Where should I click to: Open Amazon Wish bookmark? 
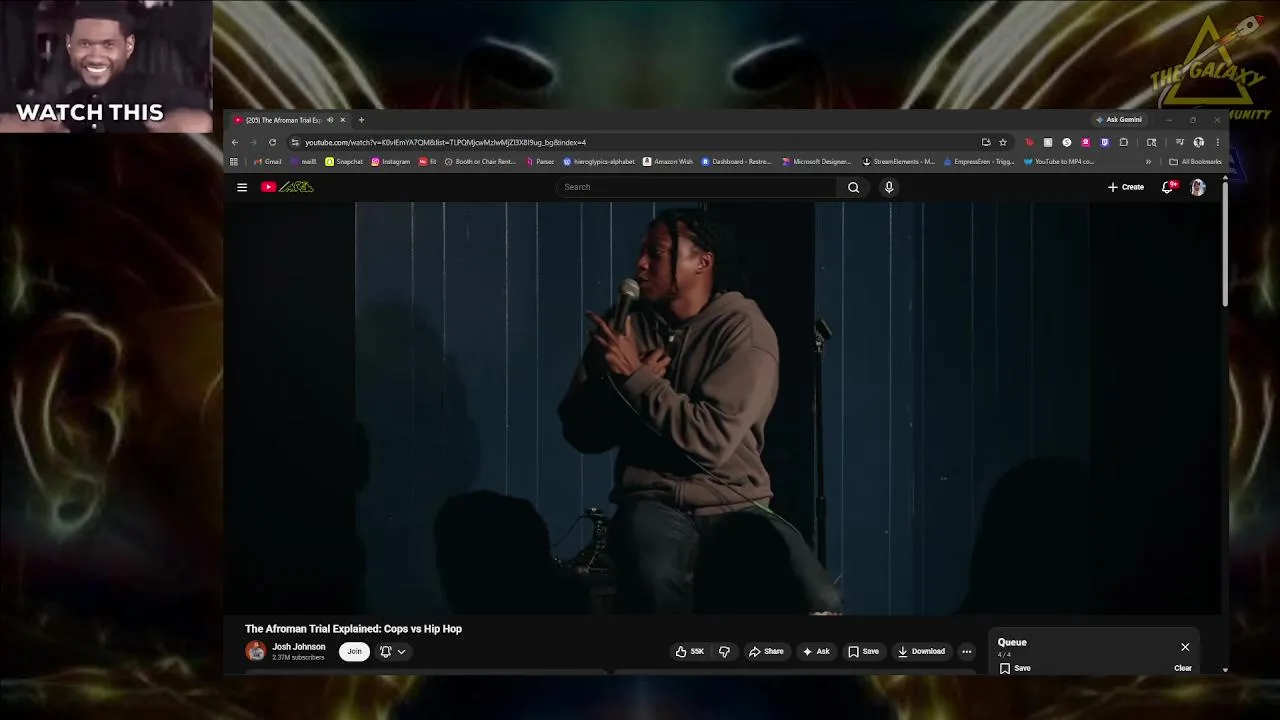668,162
